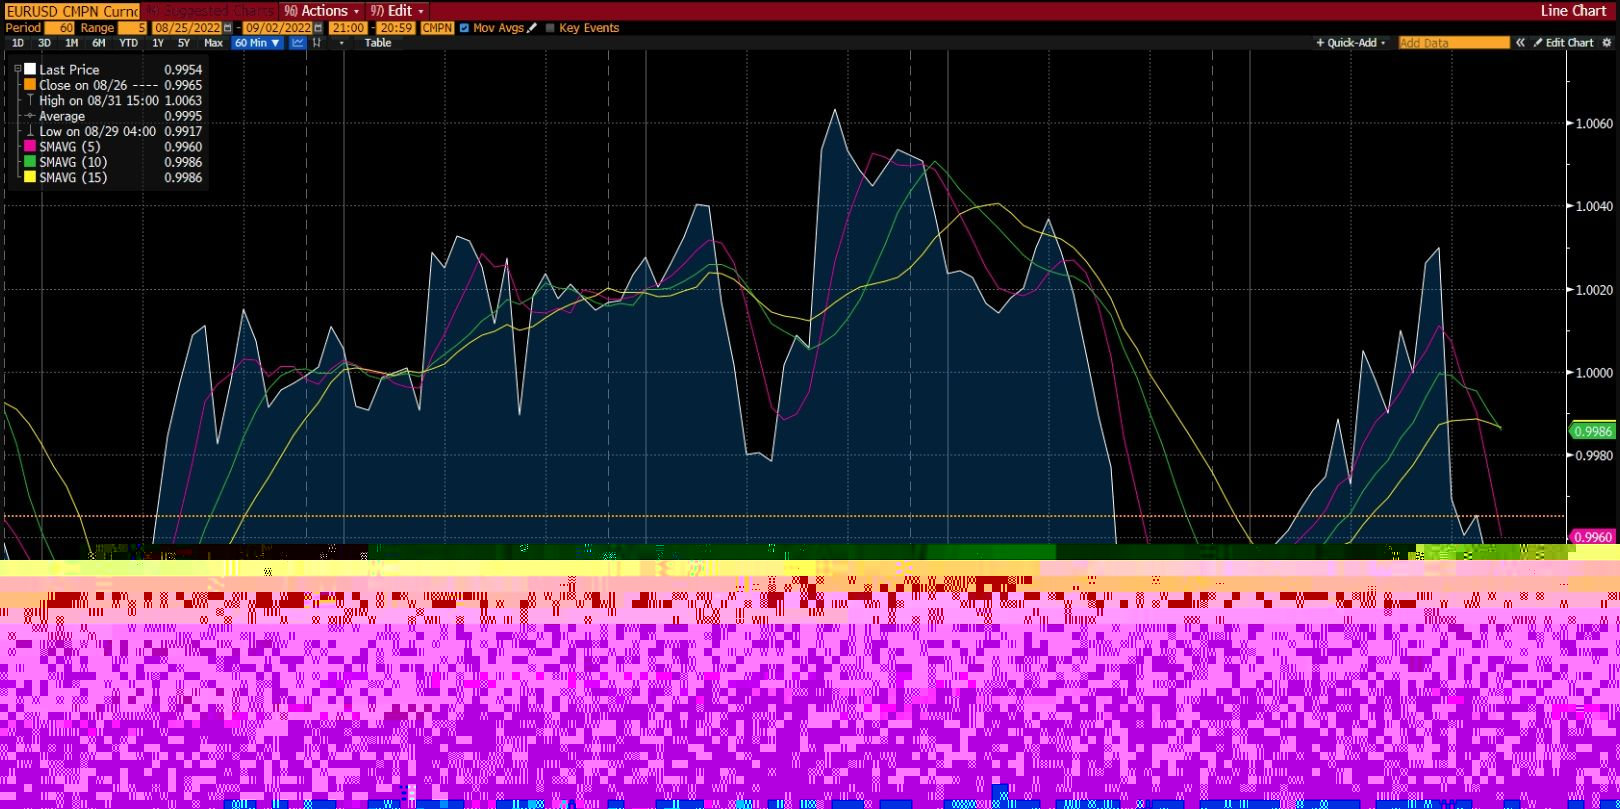Open the chart settings gear icon
The image size is (1620, 809).
tap(1607, 43)
